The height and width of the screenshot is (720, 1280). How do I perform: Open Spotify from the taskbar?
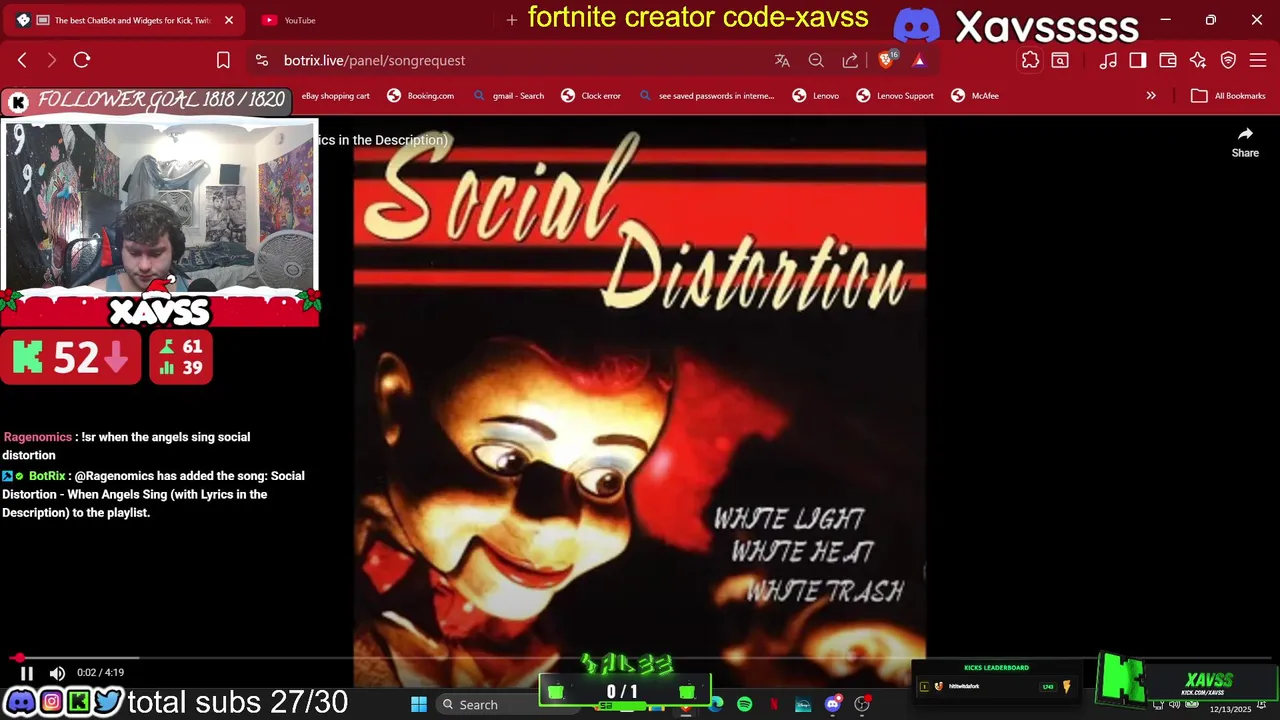[x=744, y=704]
